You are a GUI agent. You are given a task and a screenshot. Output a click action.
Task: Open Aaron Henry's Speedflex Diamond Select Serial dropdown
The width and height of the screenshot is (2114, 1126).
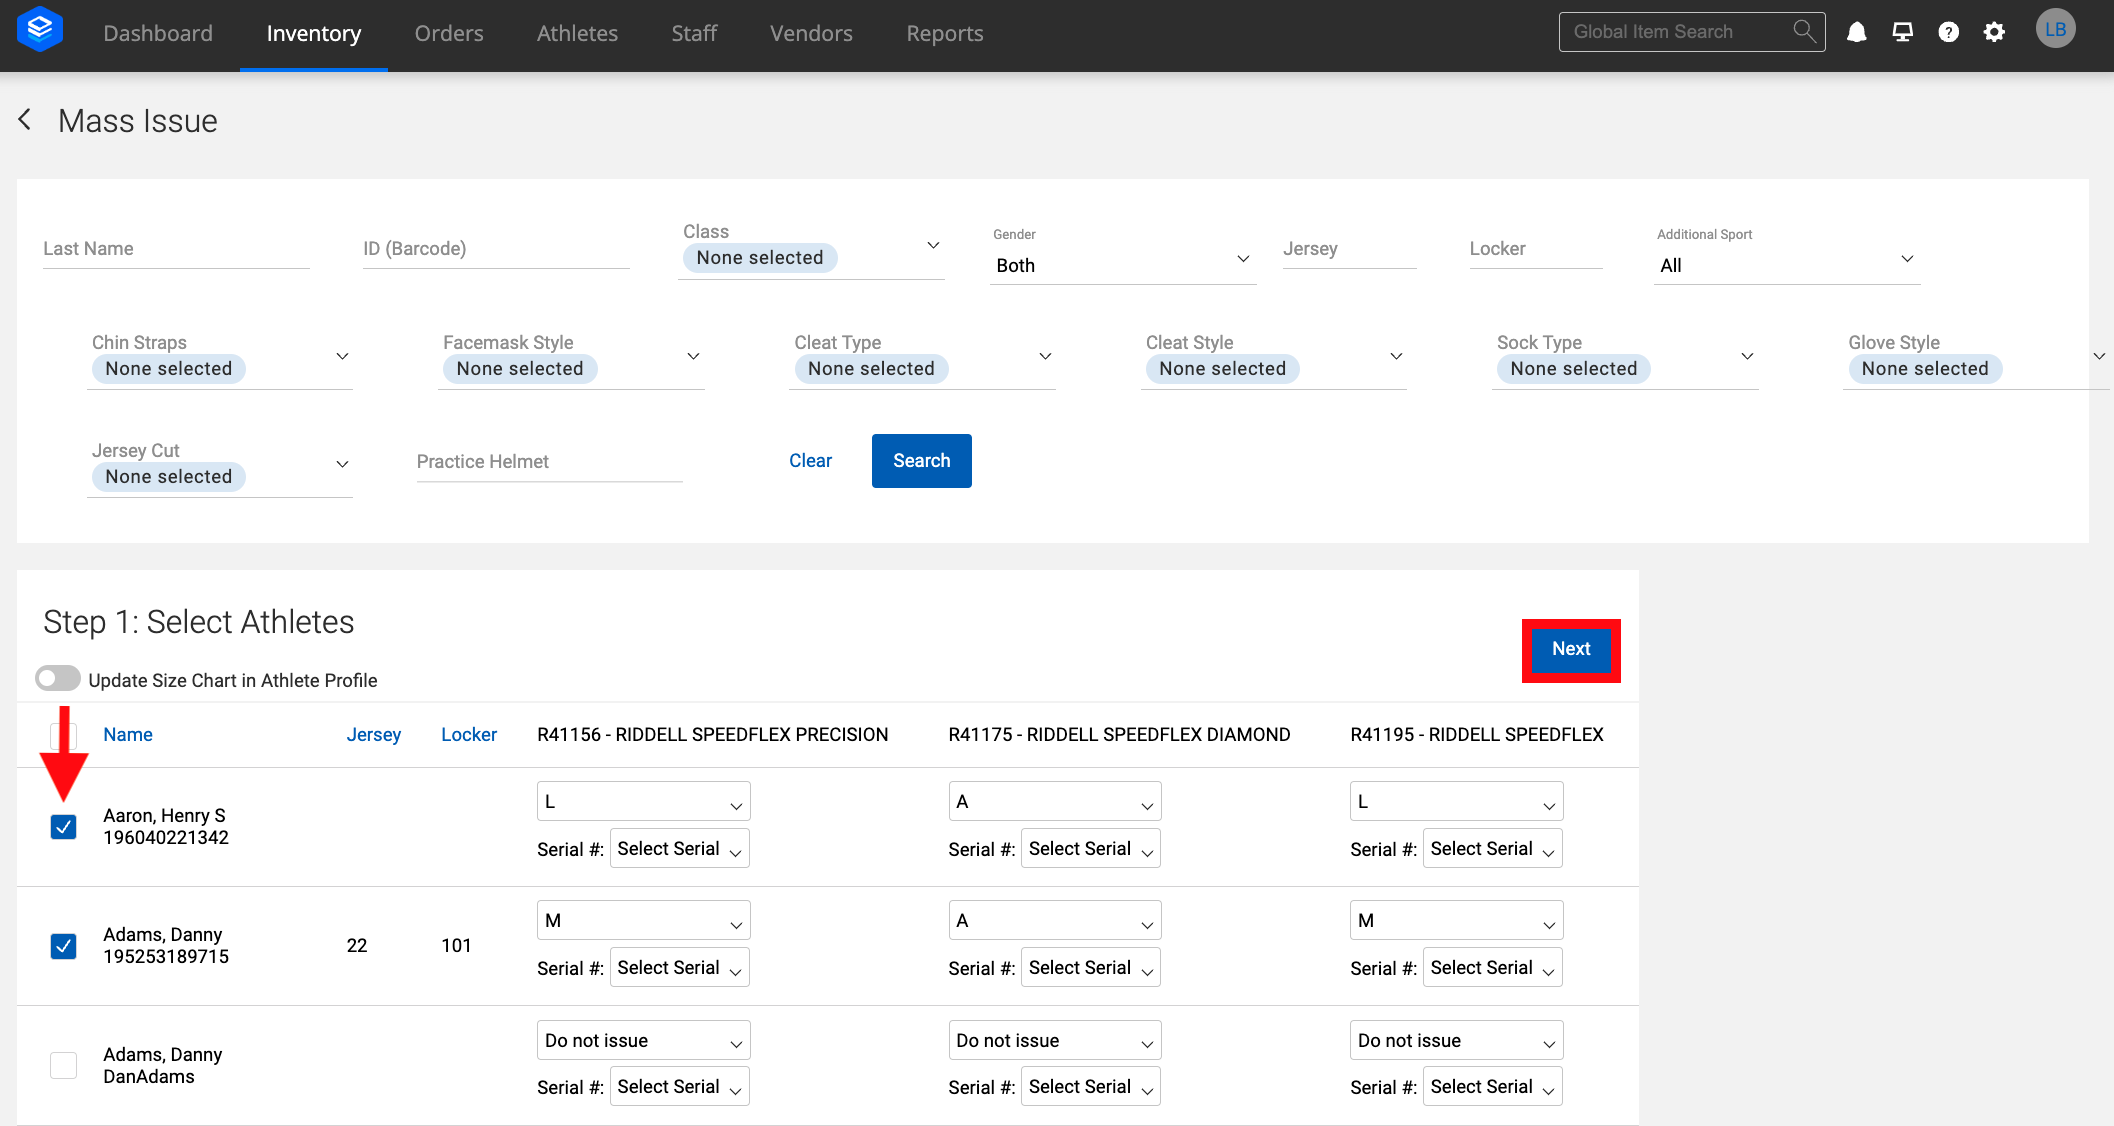1091,848
